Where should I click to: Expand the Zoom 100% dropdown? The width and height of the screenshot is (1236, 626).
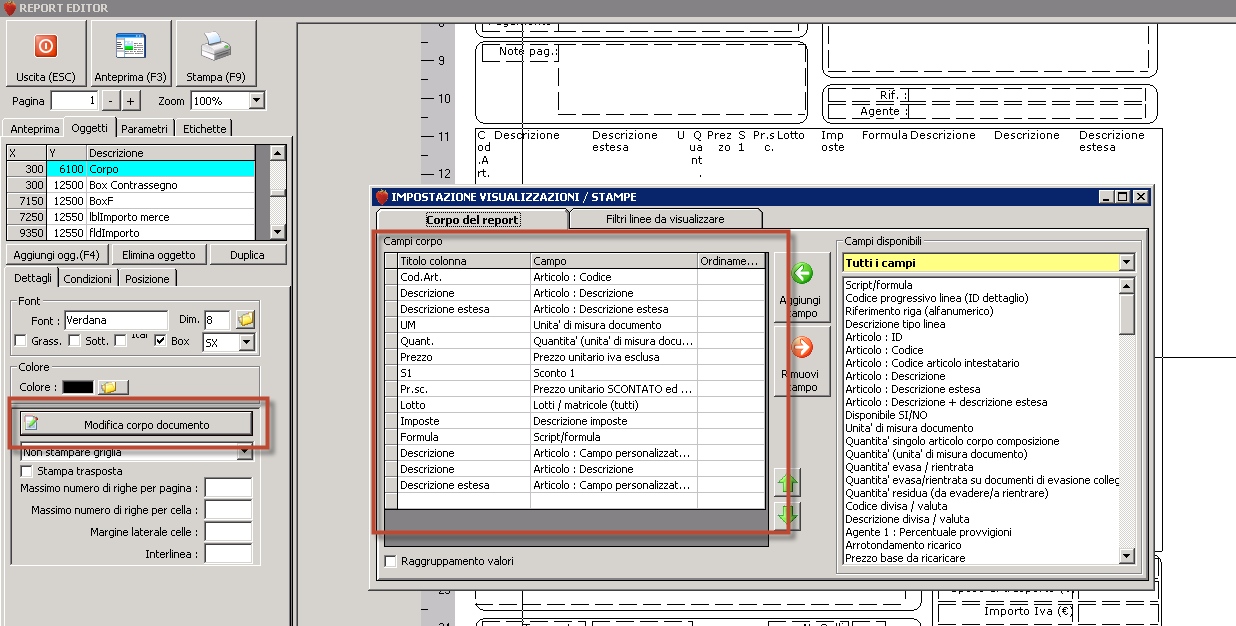(257, 101)
